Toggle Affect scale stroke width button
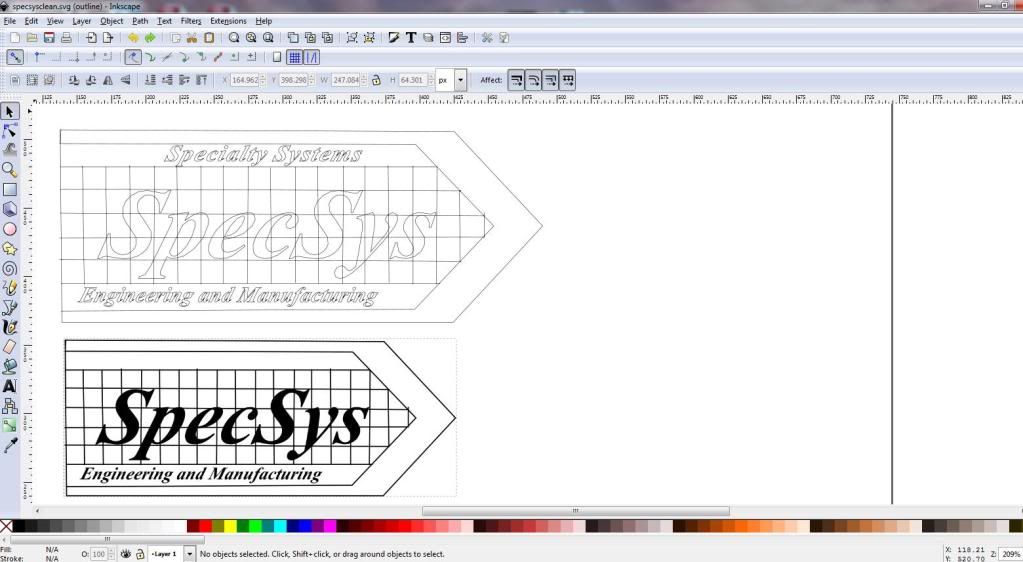Image resolution: width=1023 pixels, height=562 pixels. 516,80
